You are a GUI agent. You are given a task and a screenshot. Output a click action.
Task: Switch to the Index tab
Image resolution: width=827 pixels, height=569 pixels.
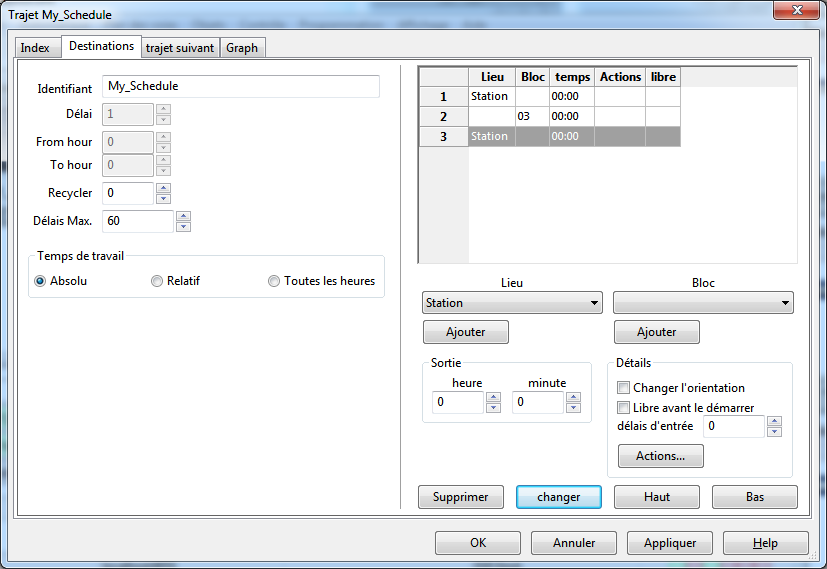pos(35,48)
